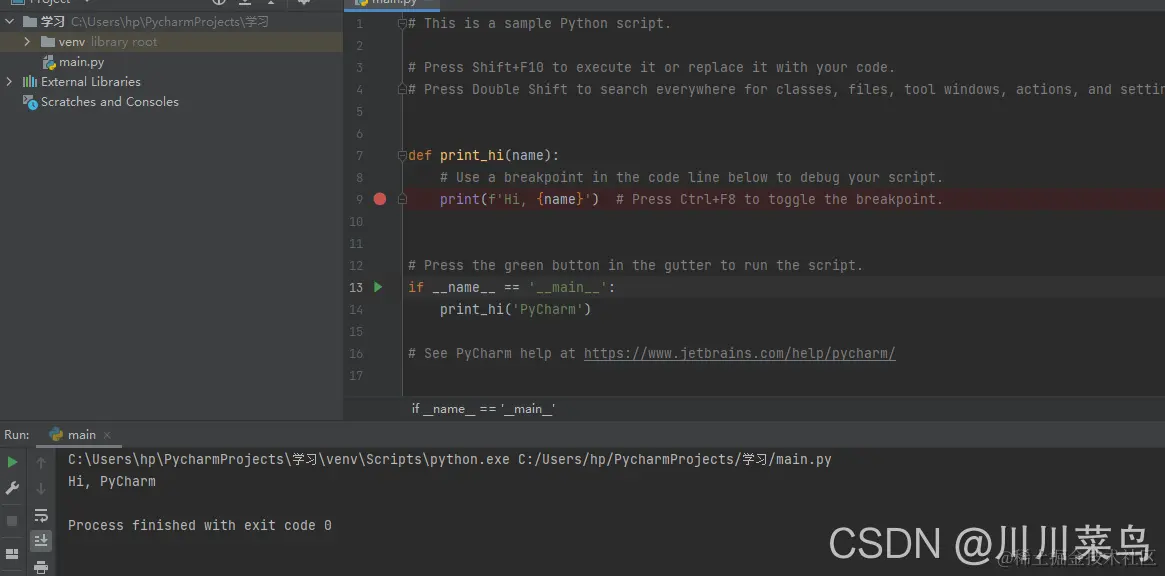Click 'Process finished with exit code 0' text

tap(200, 525)
